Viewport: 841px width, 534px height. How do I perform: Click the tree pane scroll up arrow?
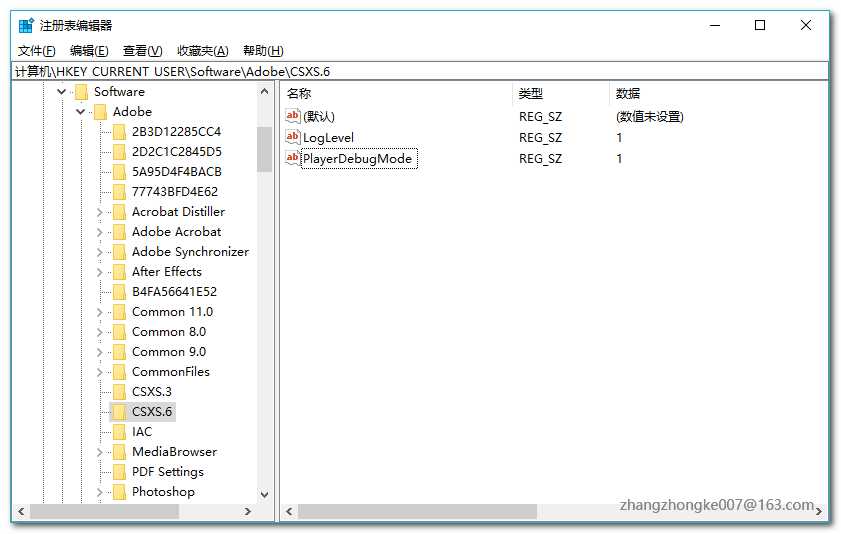click(264, 92)
